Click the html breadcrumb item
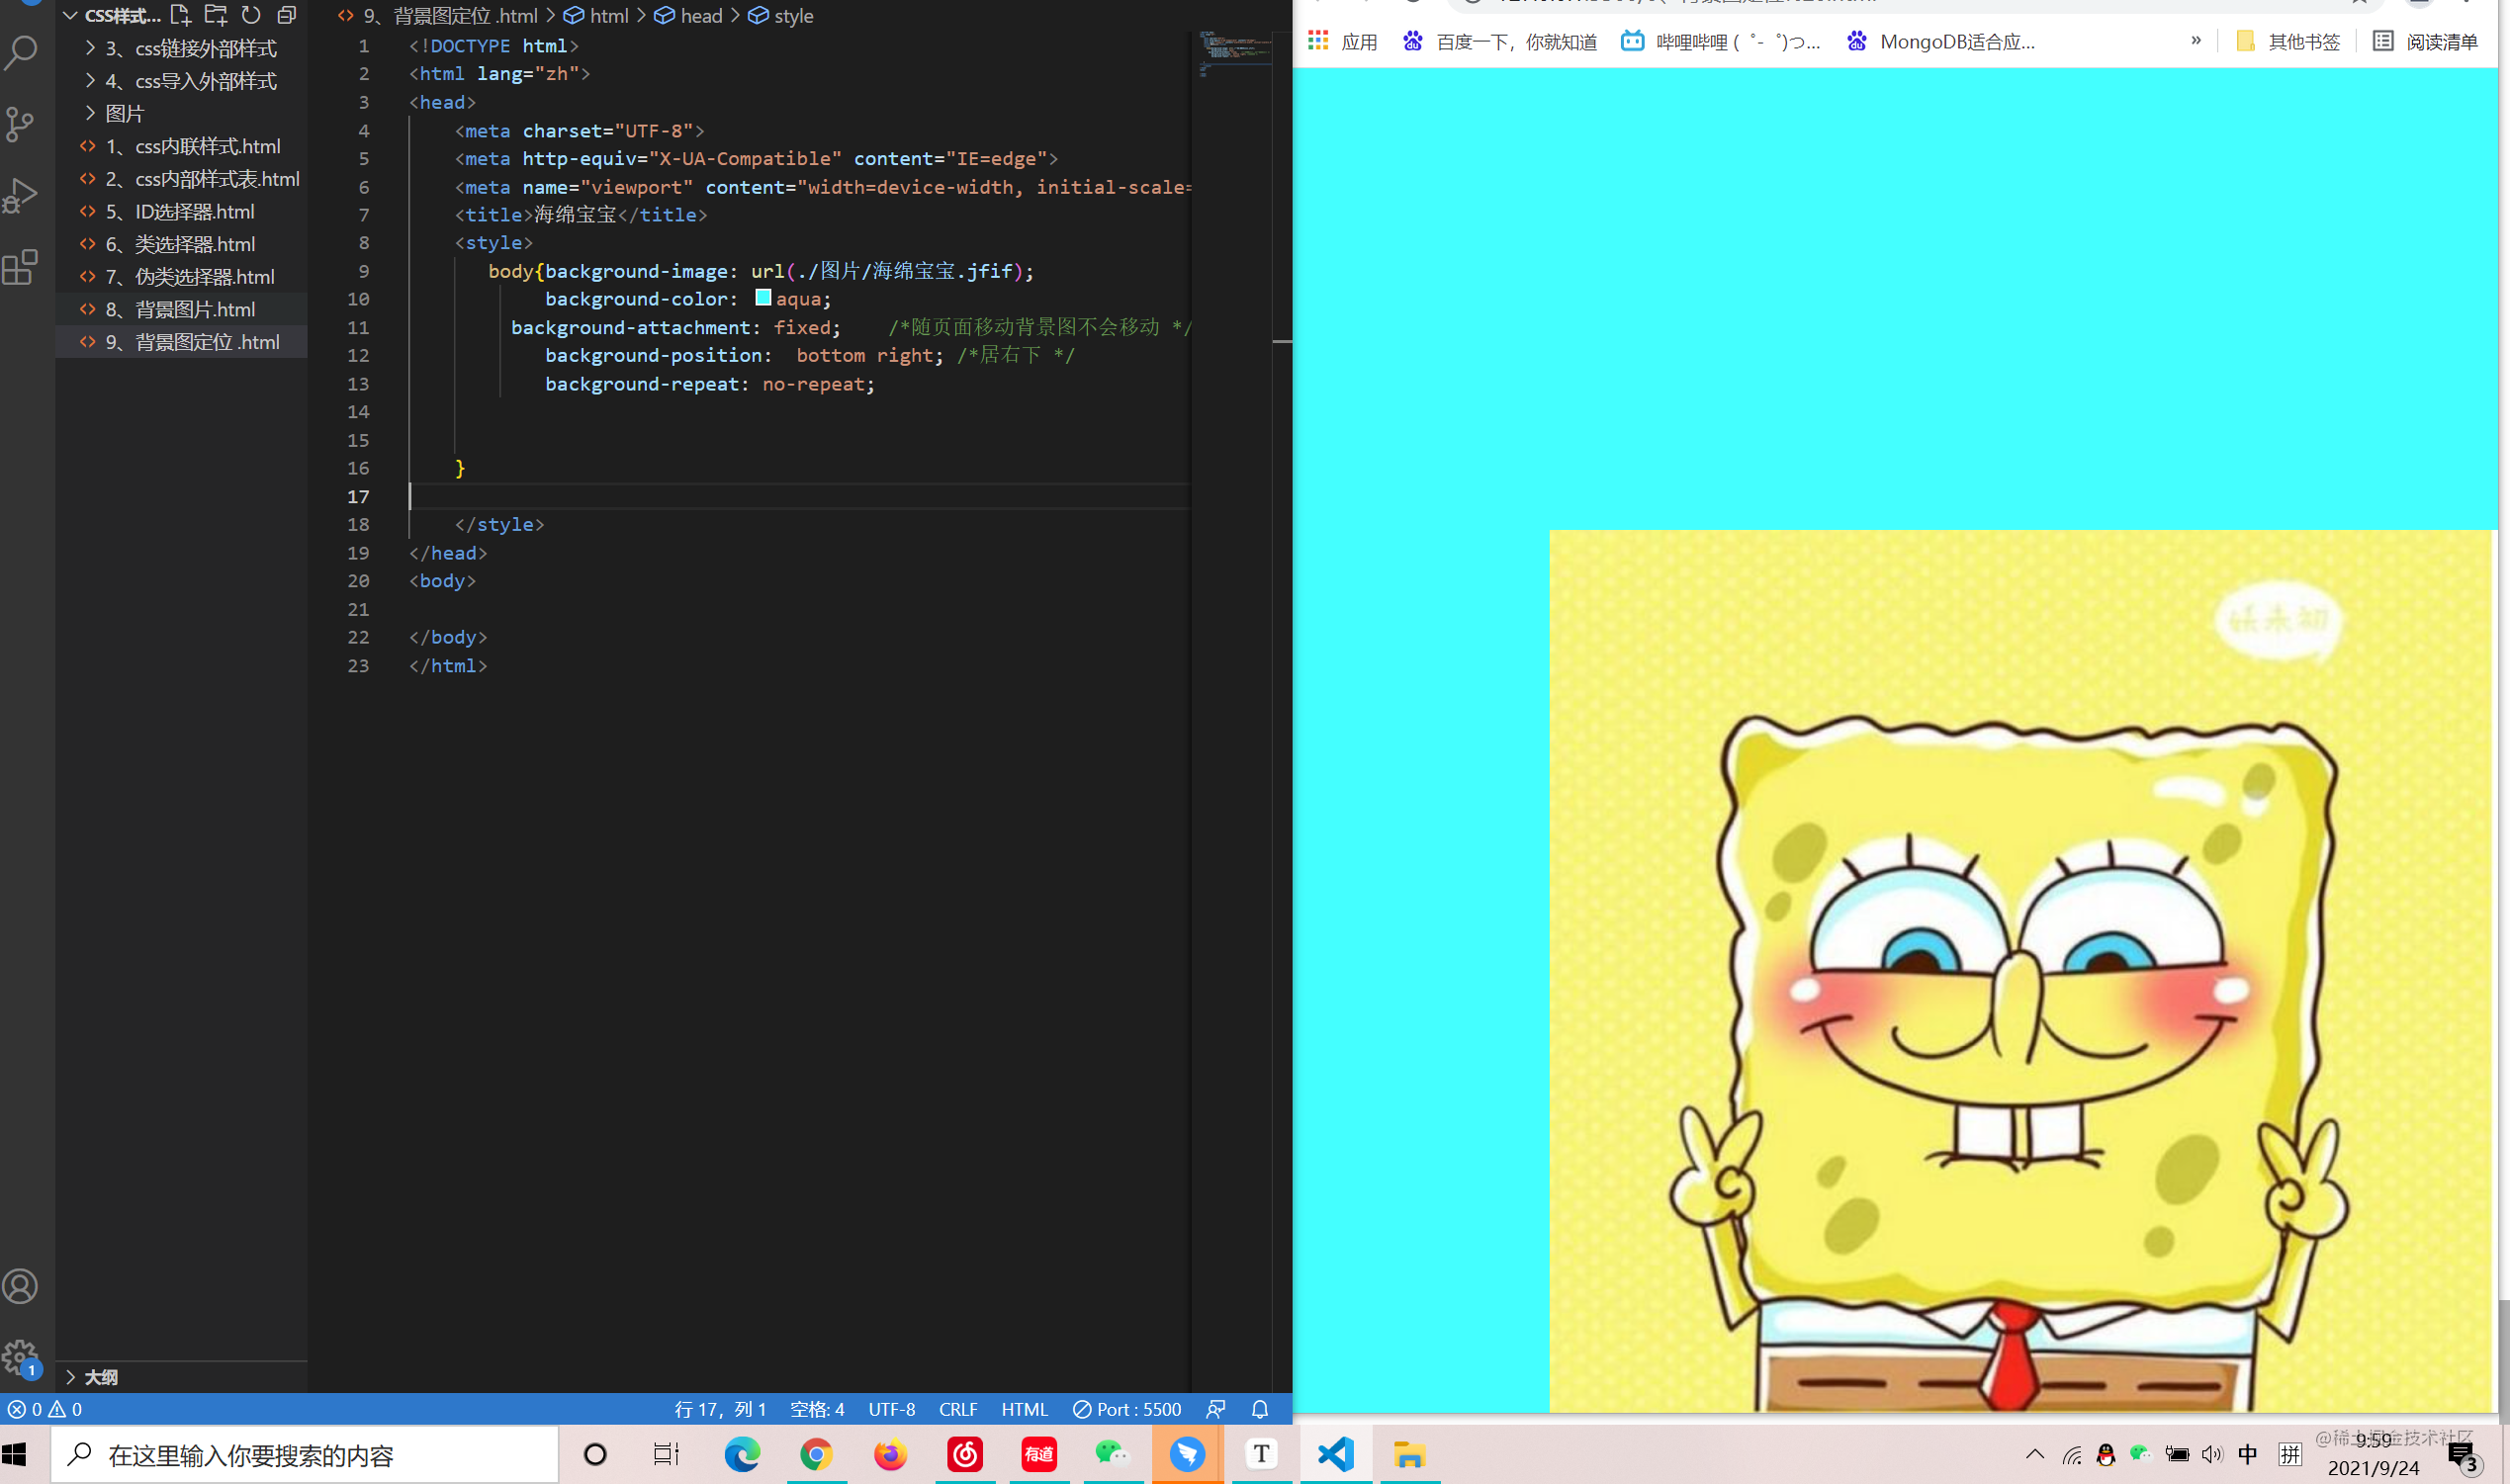2510x1484 pixels. (596, 15)
